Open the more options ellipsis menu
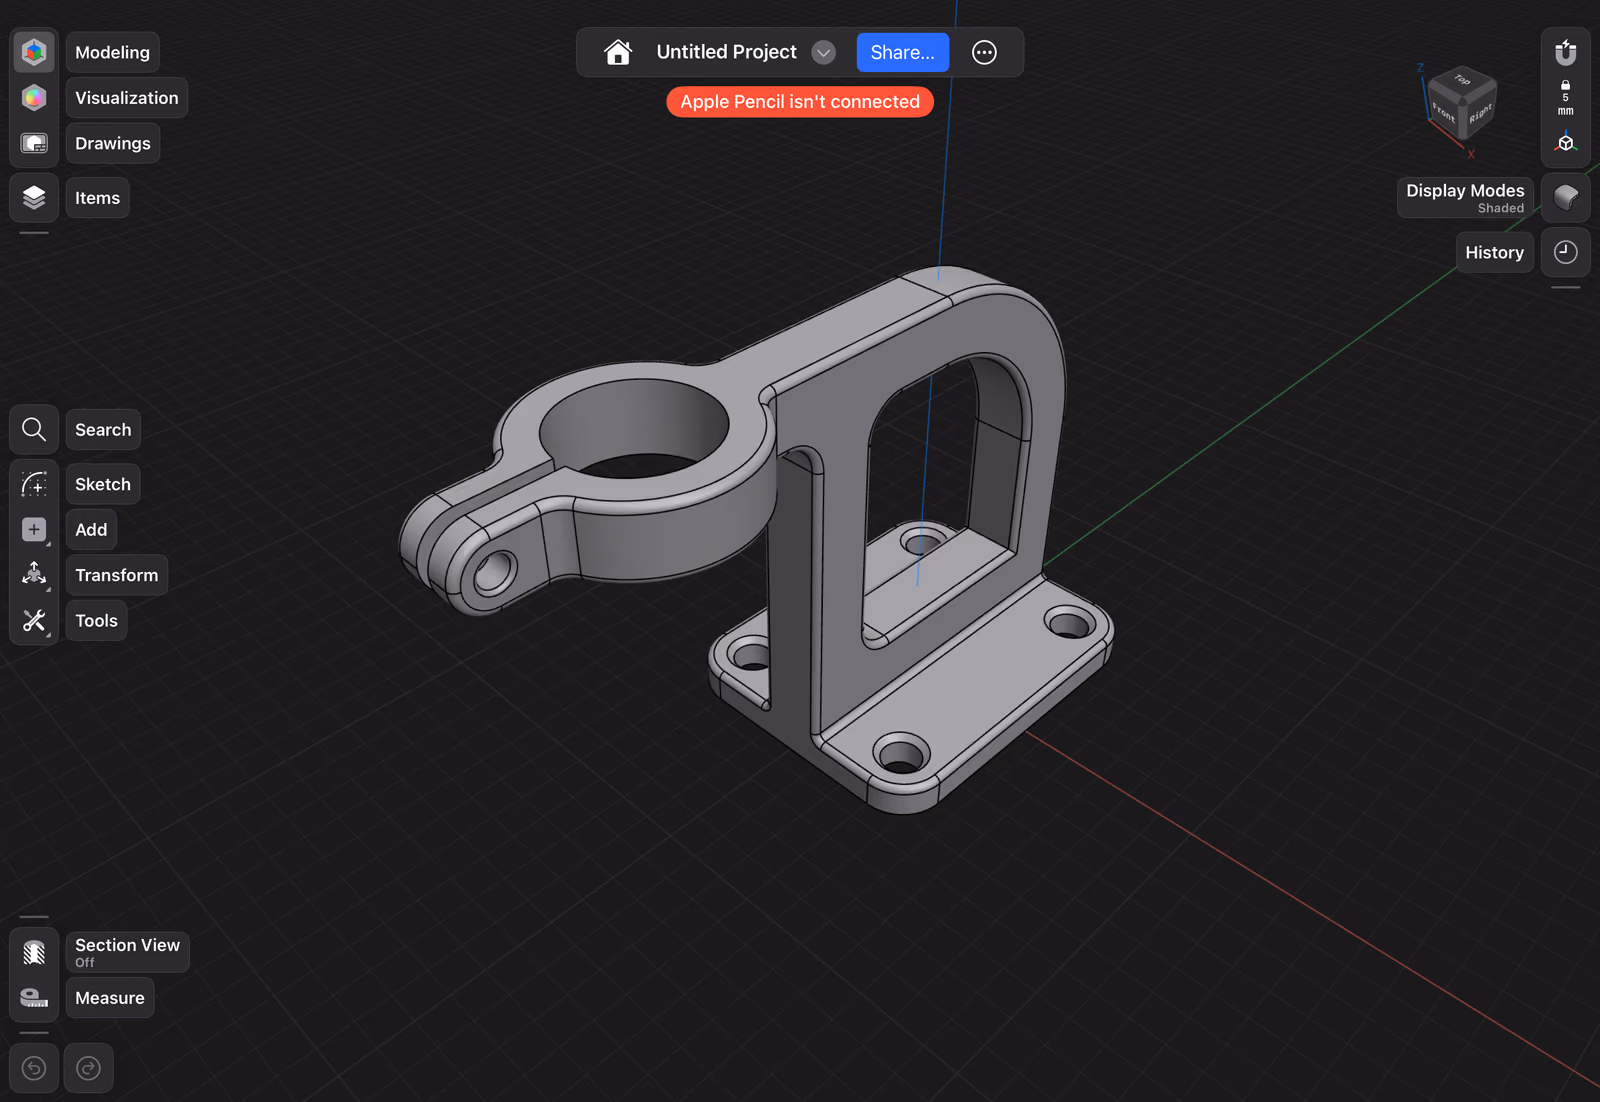This screenshot has height=1102, width=1600. [984, 52]
